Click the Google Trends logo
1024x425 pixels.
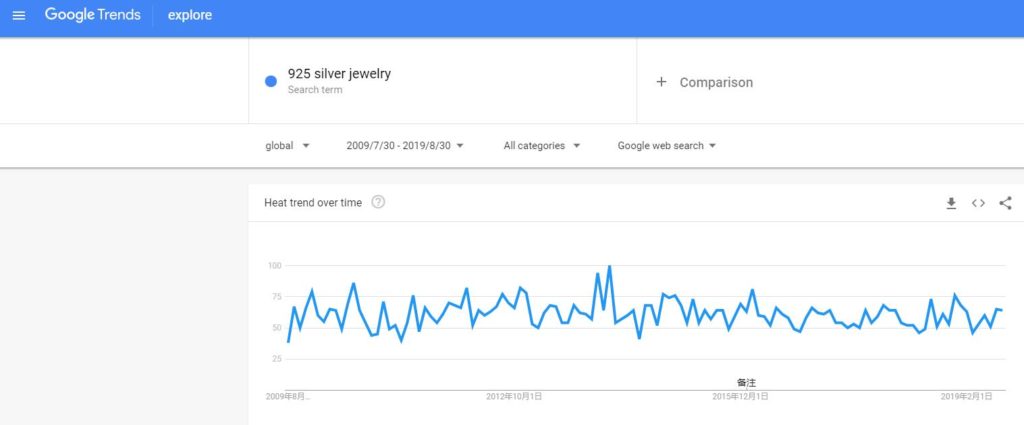(x=92, y=16)
